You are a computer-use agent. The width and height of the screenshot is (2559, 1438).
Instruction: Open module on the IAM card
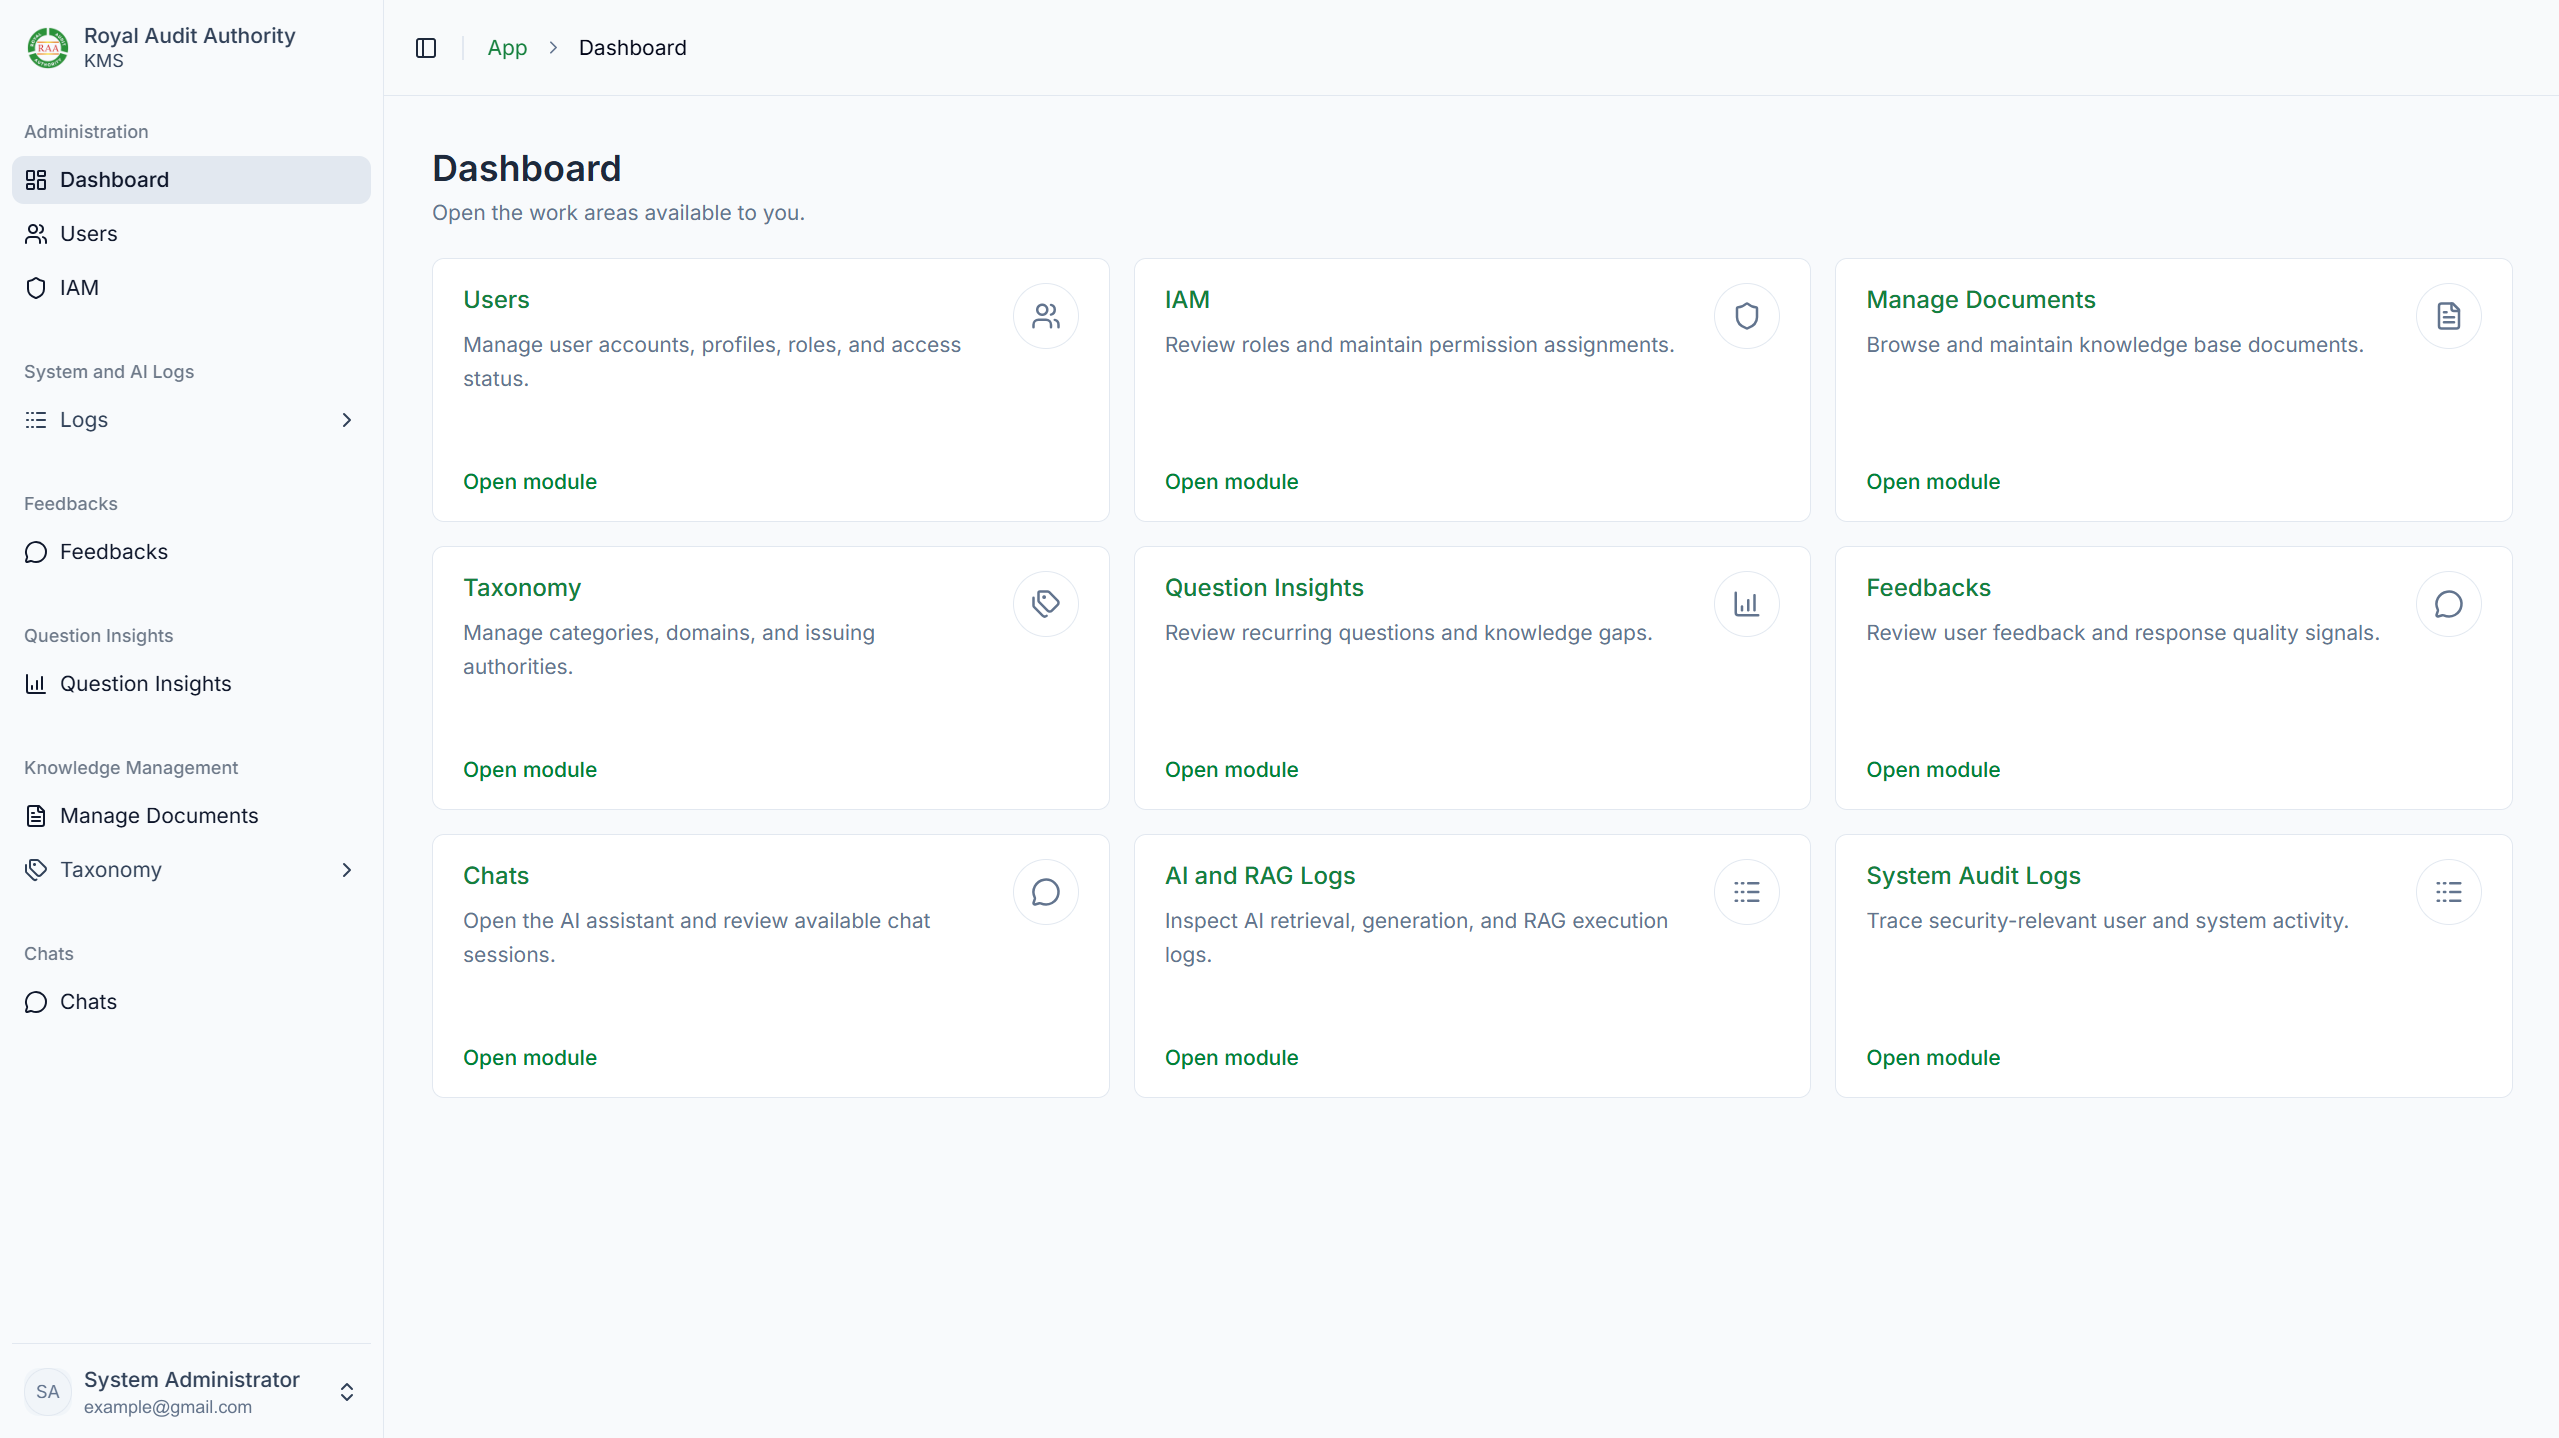(x=1231, y=482)
